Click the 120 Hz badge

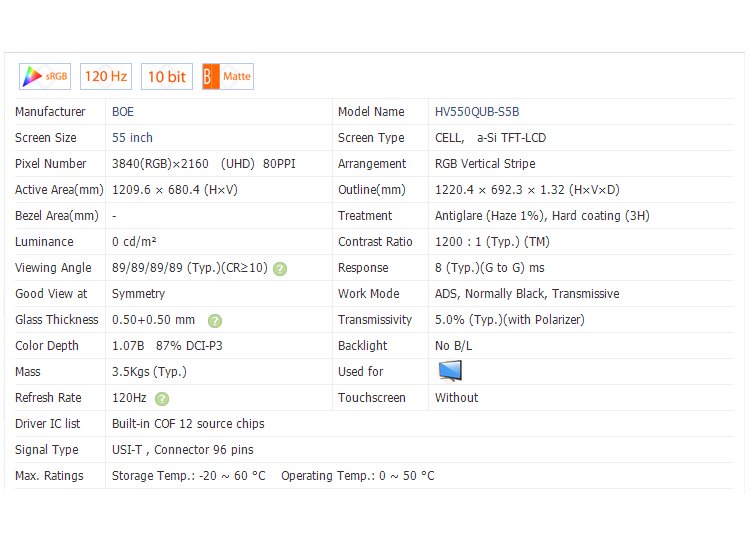click(106, 77)
